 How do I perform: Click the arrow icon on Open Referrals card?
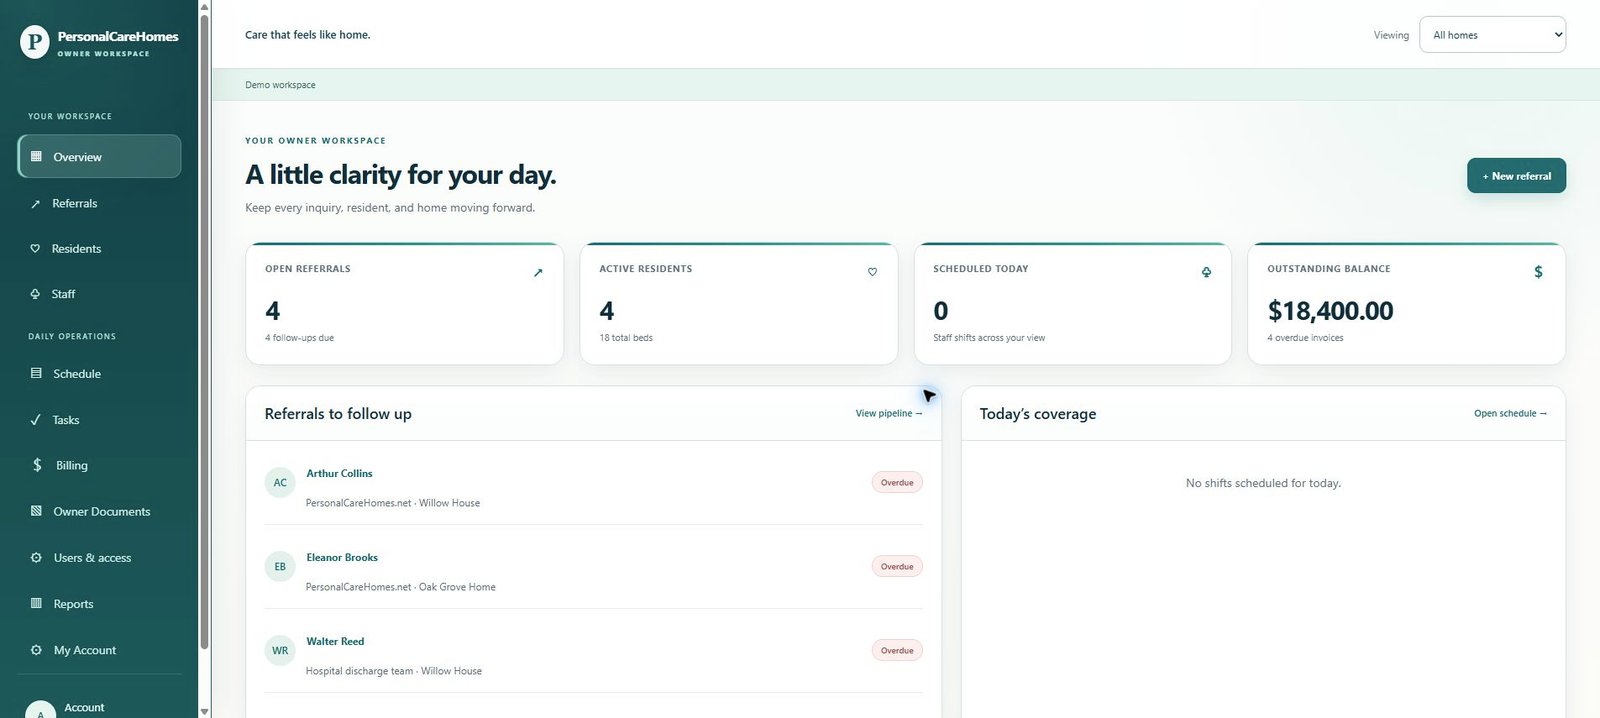pyautogui.click(x=538, y=272)
